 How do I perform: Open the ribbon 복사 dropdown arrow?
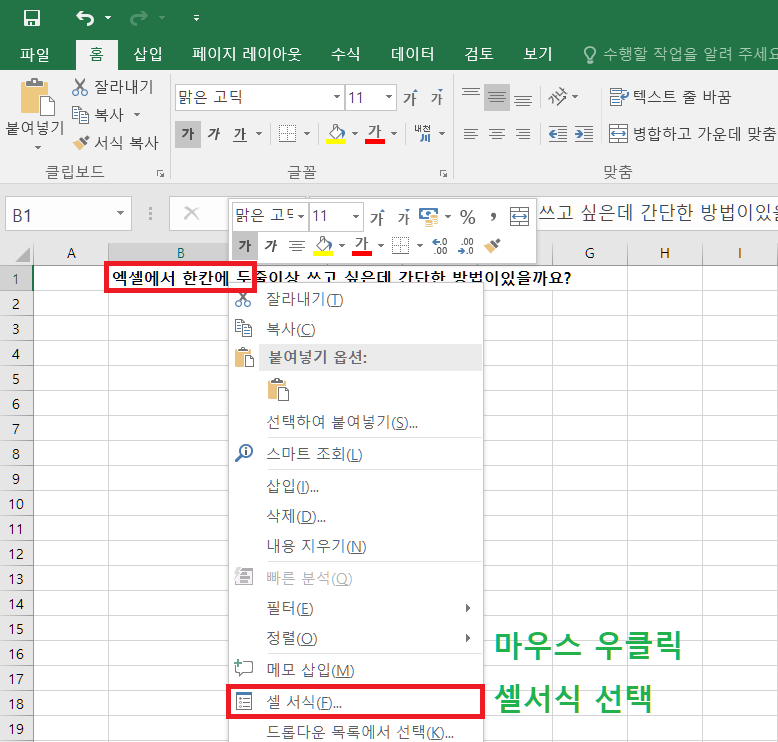tap(137, 115)
